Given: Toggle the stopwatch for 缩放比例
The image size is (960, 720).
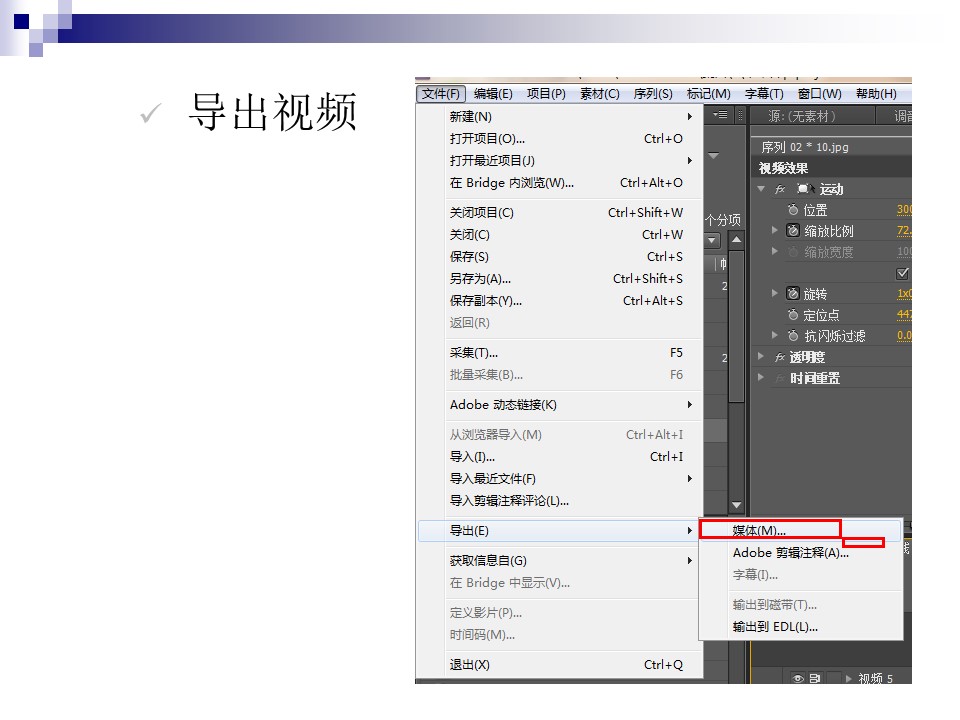Looking at the screenshot, I should [793, 231].
